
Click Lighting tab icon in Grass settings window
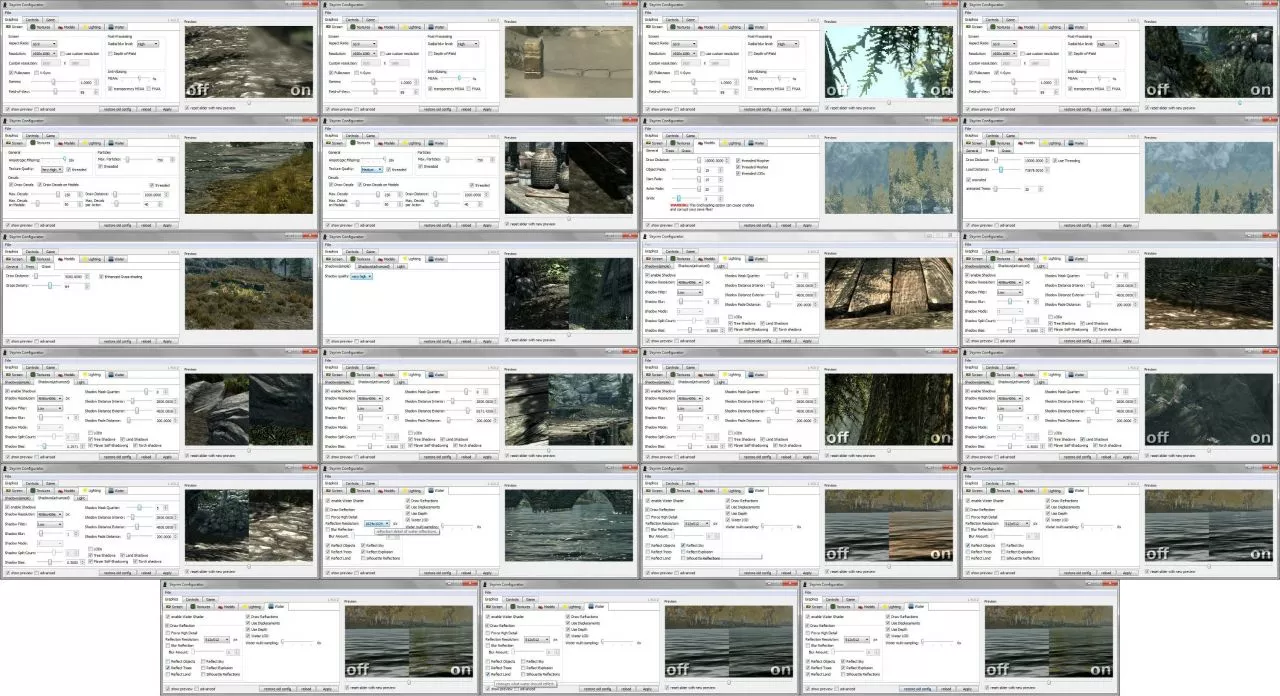click(85, 259)
